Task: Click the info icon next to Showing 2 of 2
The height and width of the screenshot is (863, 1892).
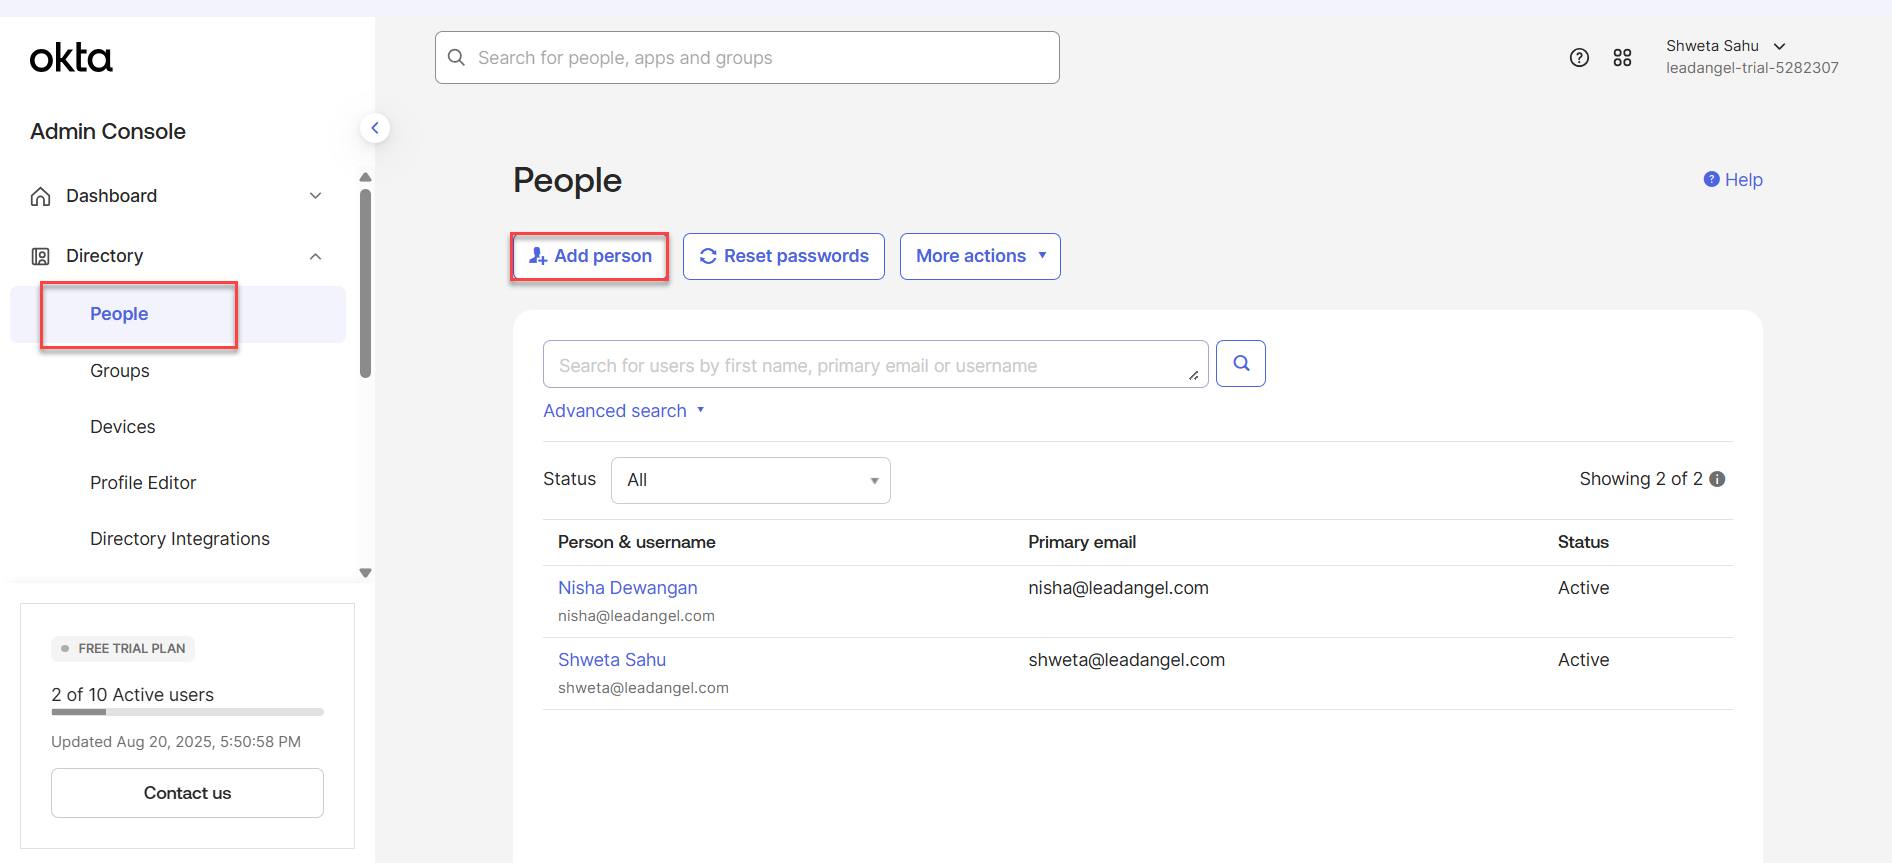Action: pyautogui.click(x=1717, y=479)
